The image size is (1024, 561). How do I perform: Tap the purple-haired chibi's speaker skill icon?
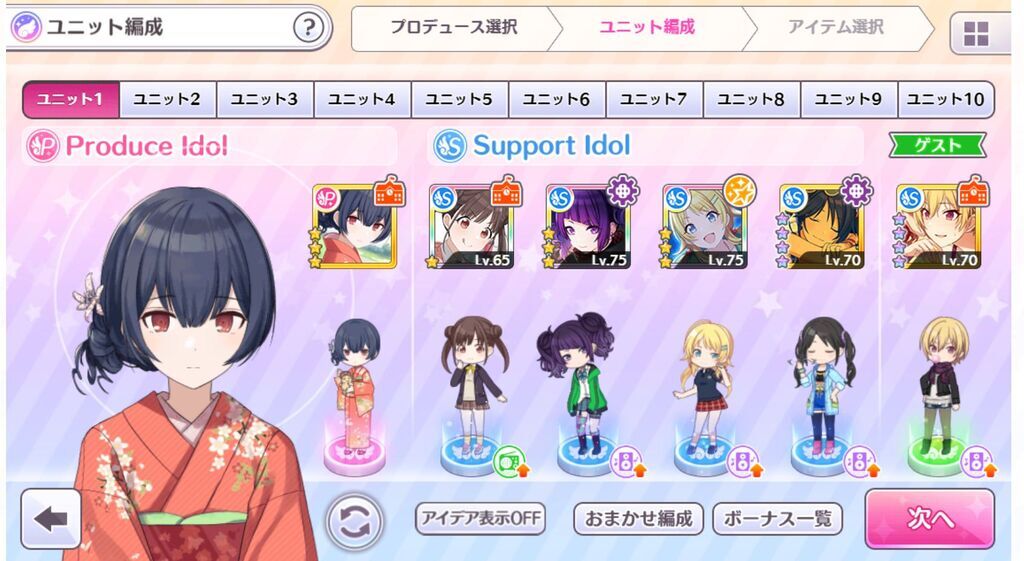click(x=625, y=460)
